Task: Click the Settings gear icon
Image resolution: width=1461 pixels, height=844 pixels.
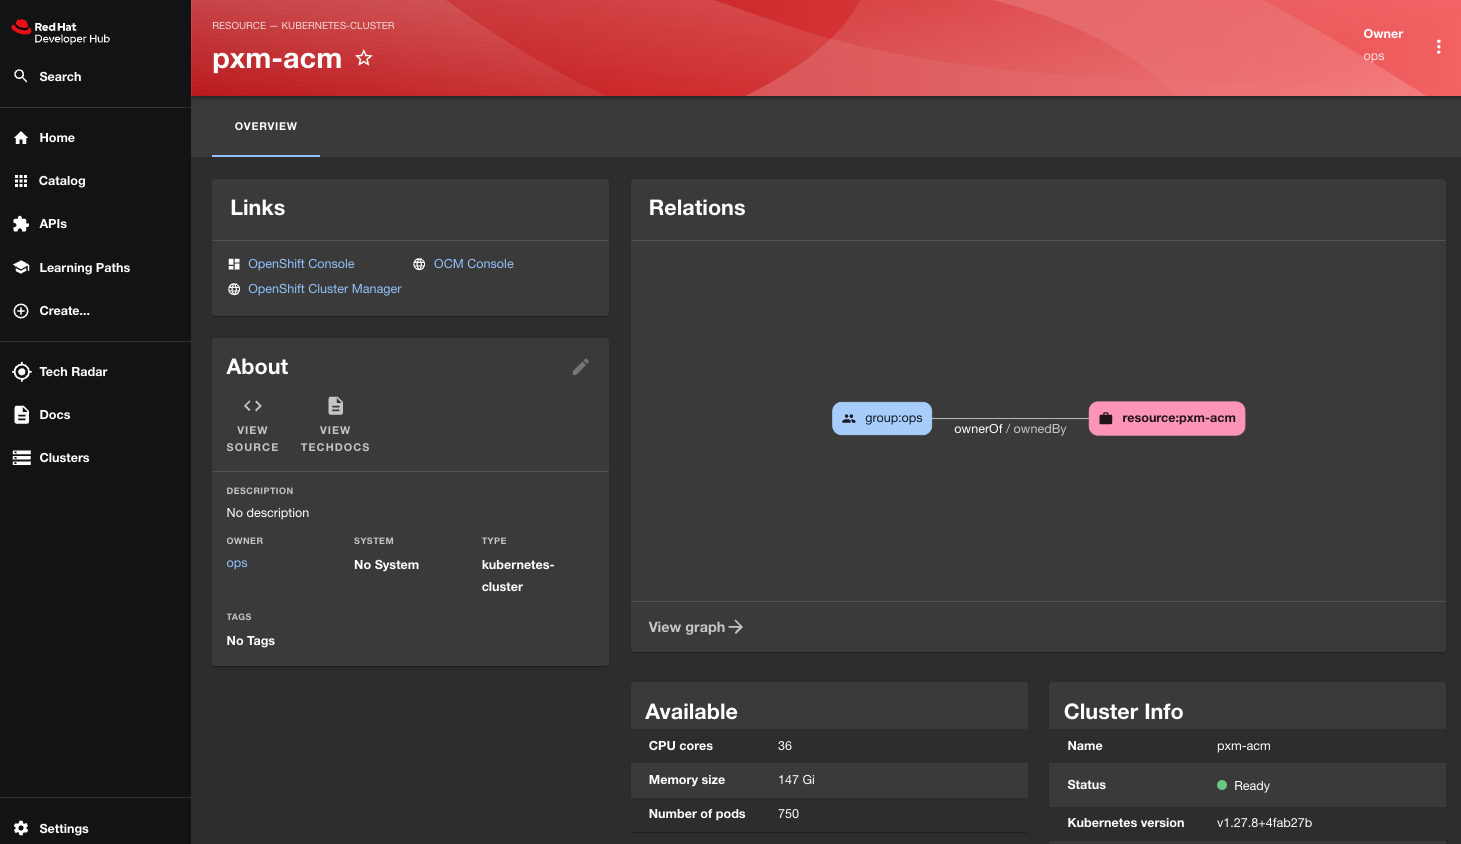Action: (x=21, y=828)
